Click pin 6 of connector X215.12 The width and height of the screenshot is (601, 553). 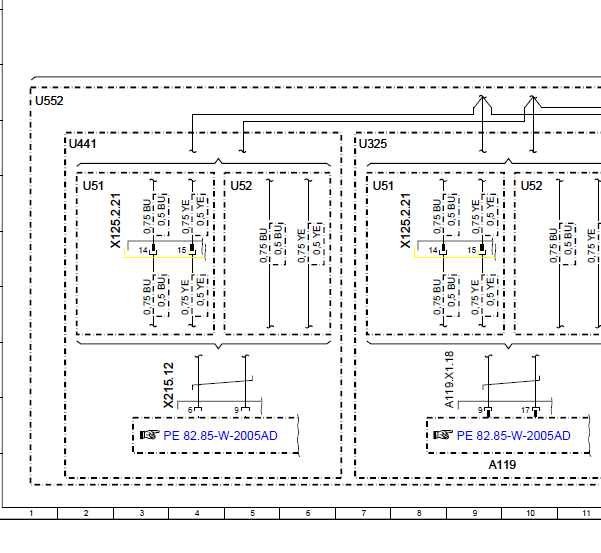click(190, 410)
